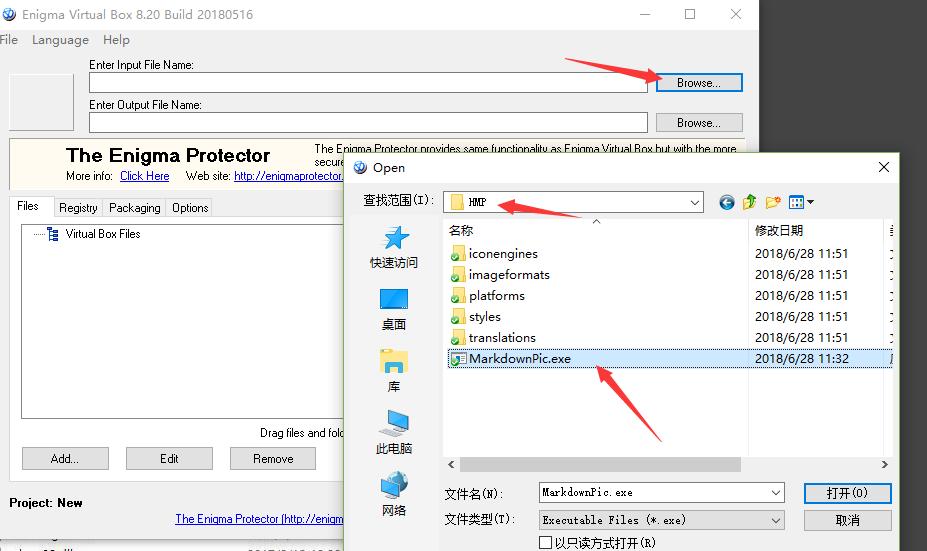Open the enigmaprotector web site link
Screen dimensions: 927x551
coord(289,176)
